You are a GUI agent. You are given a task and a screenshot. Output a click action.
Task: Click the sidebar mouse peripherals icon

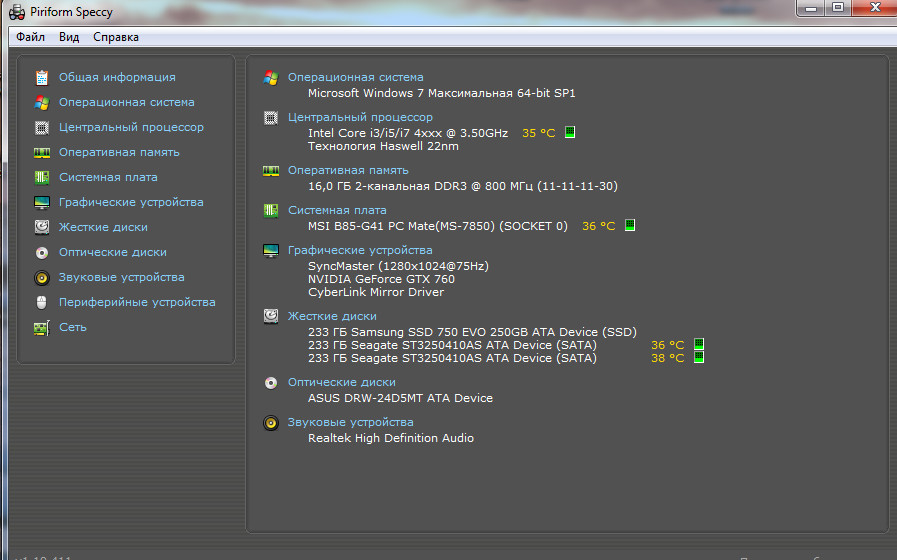point(41,302)
